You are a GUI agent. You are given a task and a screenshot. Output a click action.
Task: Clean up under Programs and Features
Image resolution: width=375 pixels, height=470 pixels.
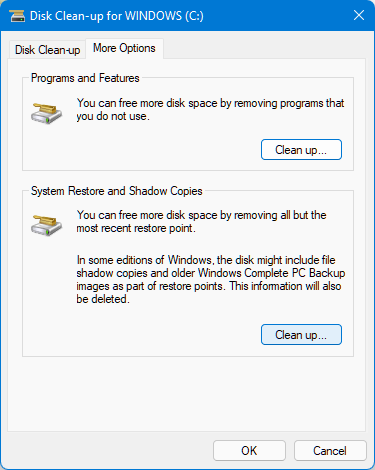(x=301, y=150)
